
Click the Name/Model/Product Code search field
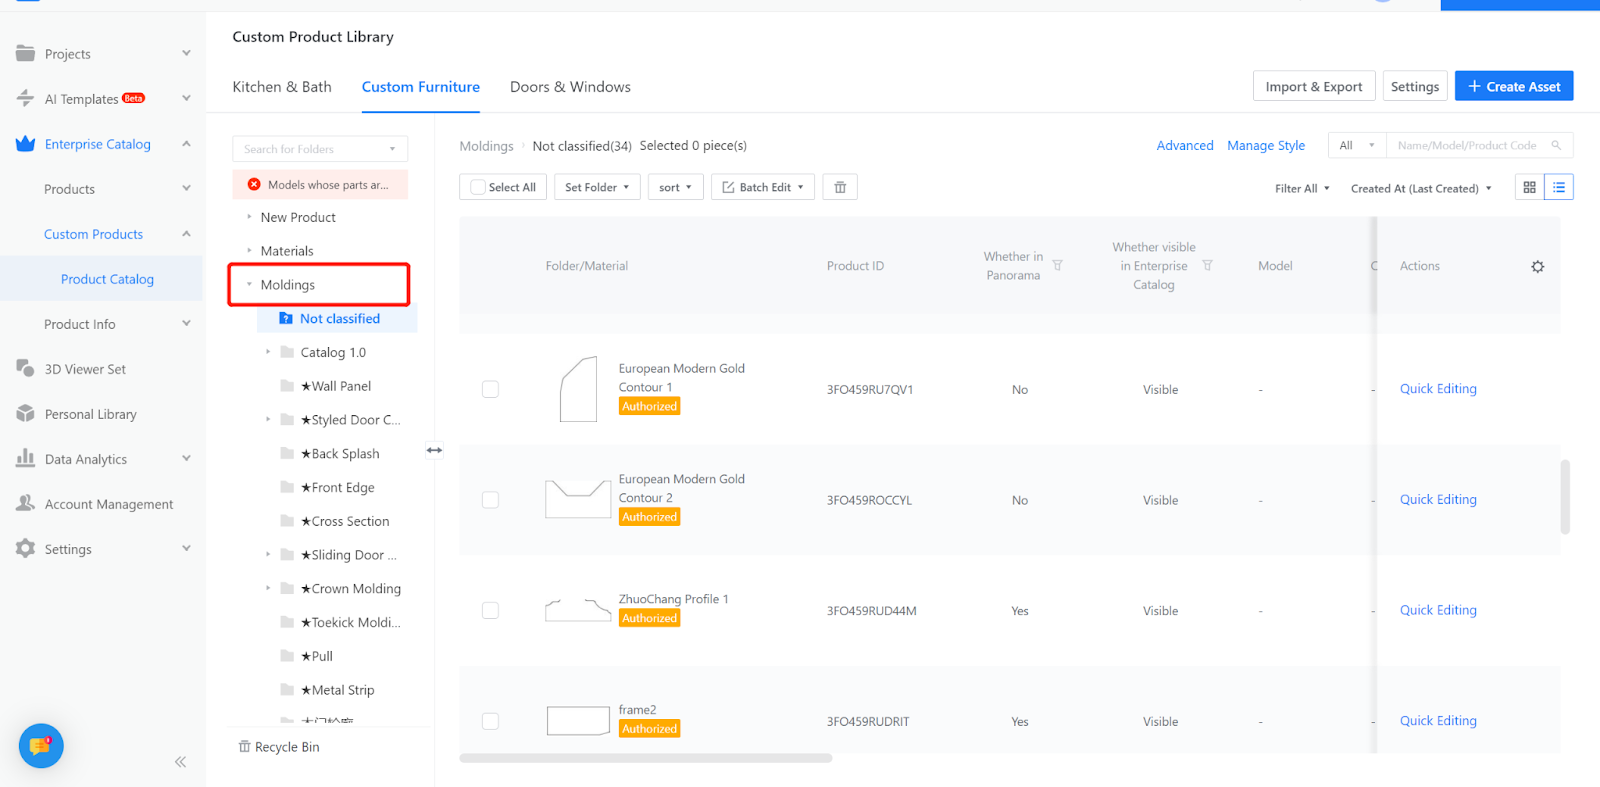pos(1466,146)
